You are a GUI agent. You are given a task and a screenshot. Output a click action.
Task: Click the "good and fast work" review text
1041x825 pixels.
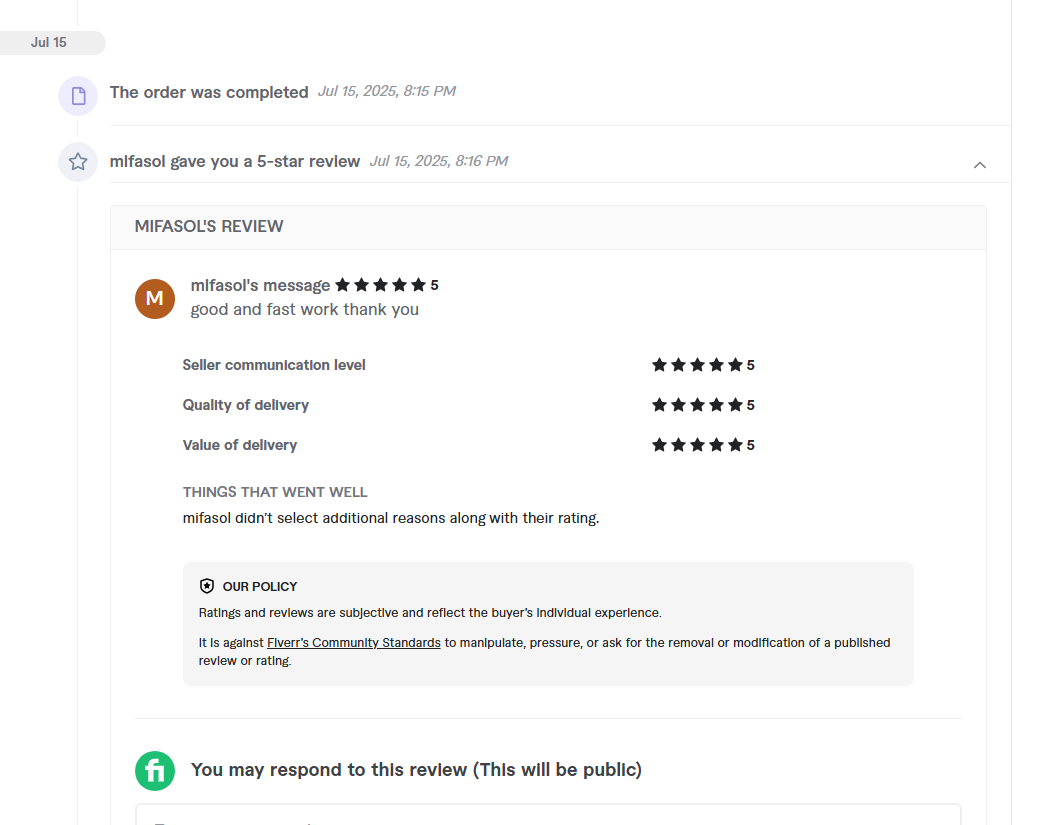point(305,310)
